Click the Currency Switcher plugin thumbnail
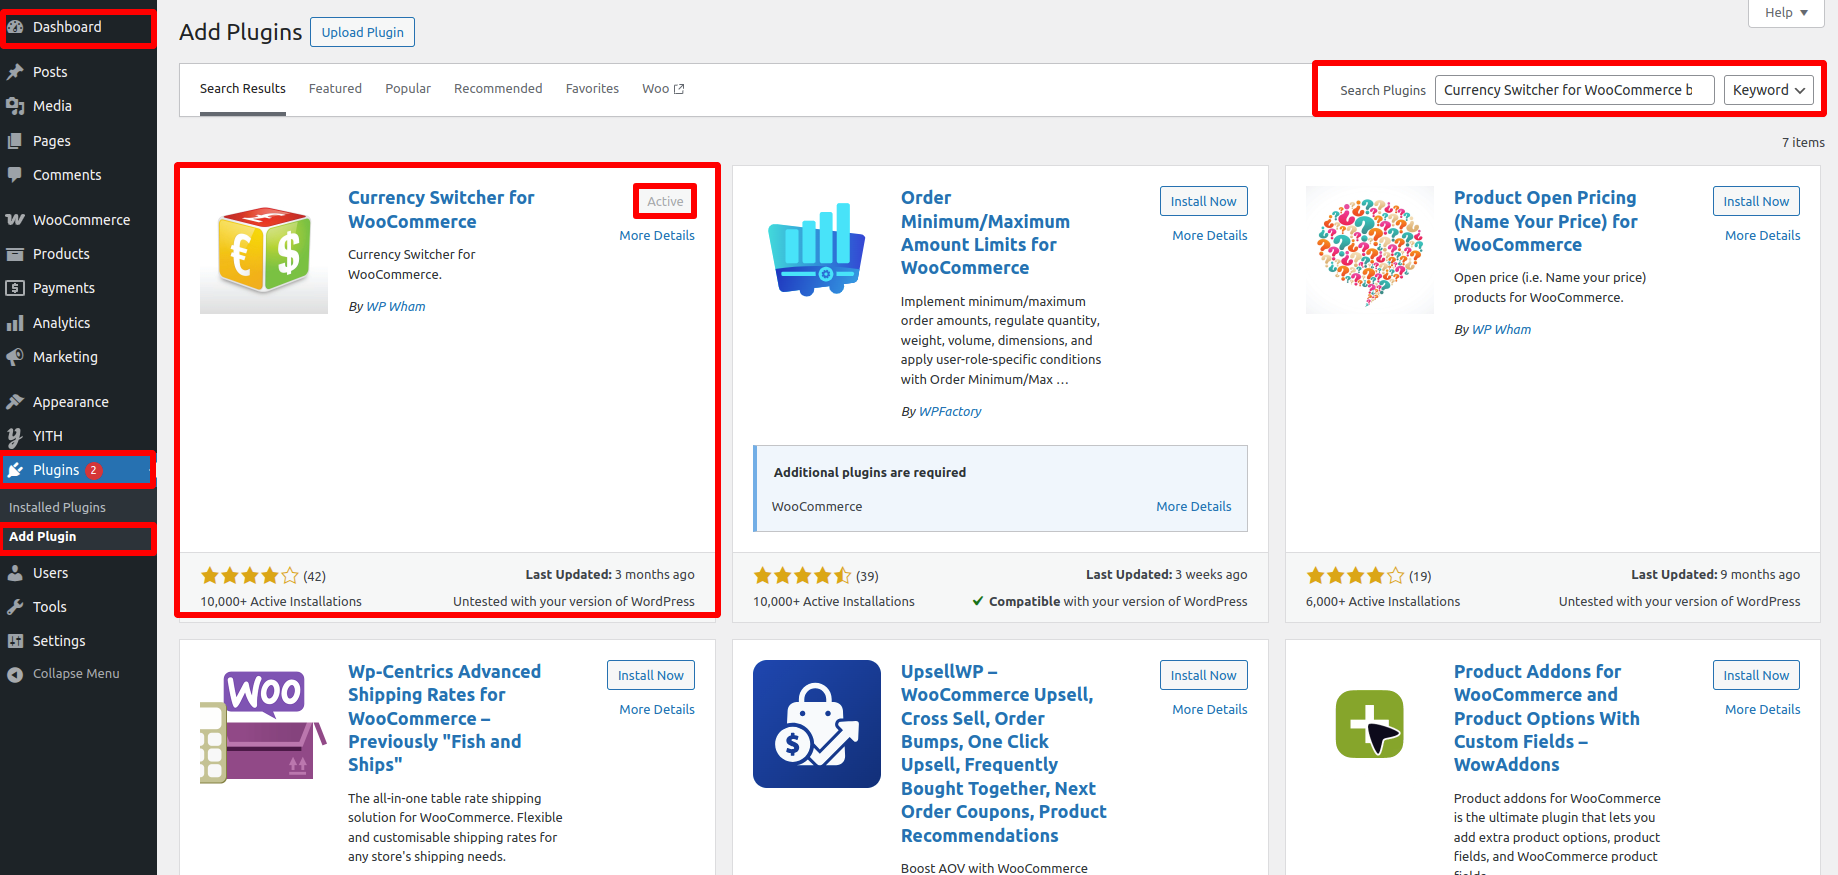The image size is (1838, 875). pyautogui.click(x=264, y=250)
